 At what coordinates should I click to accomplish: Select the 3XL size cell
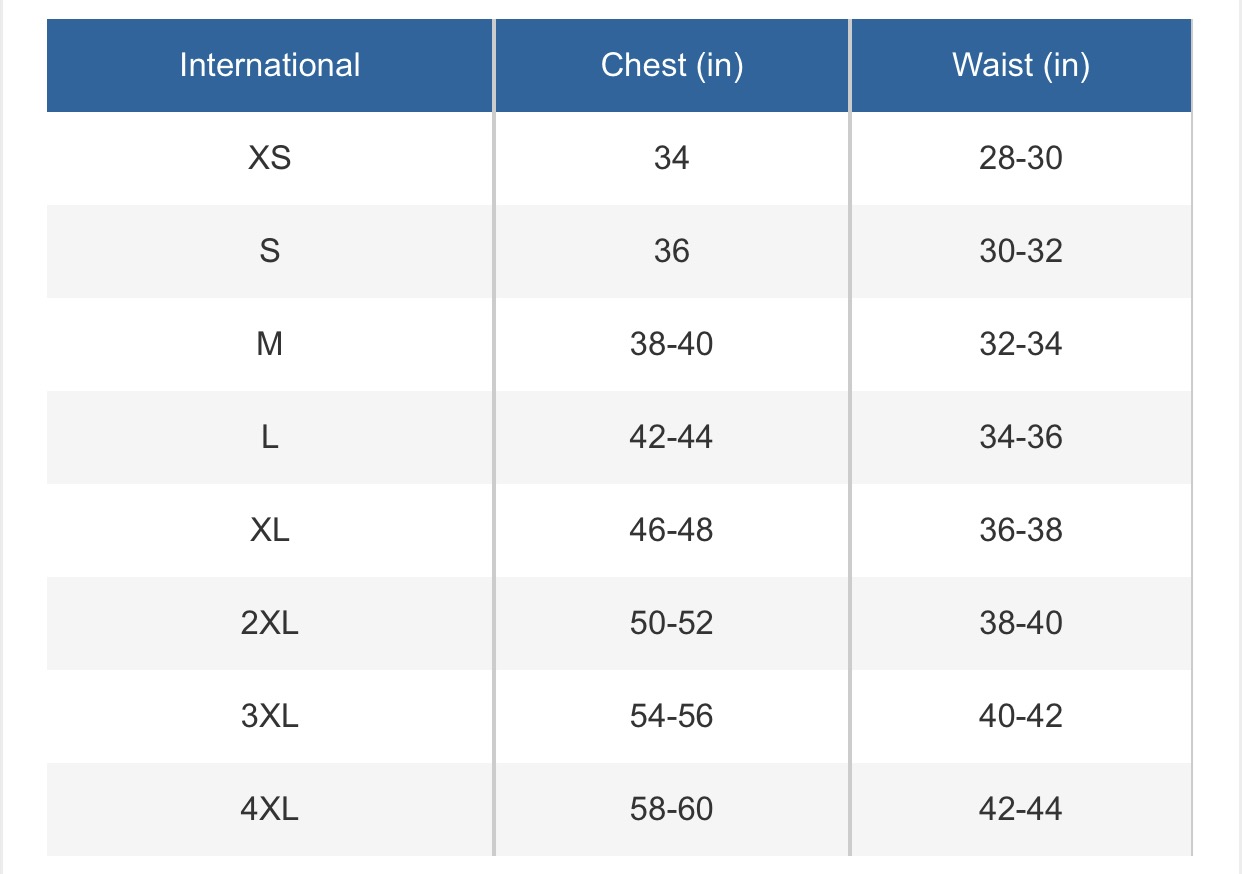[x=270, y=716]
